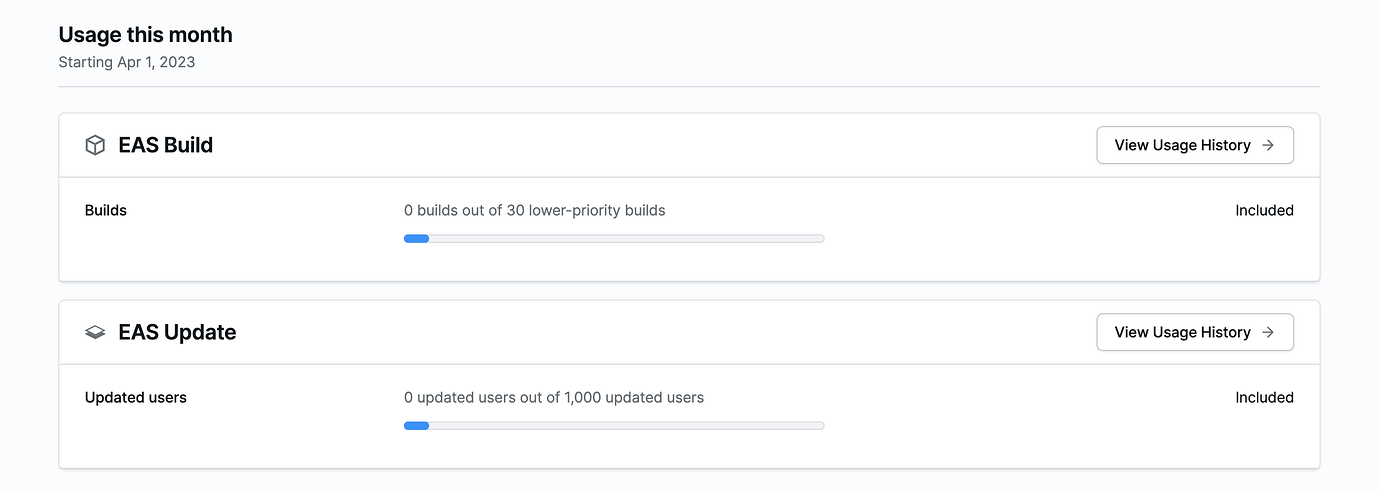Select the EAS Build section heading
1380x492 pixels.
point(165,145)
